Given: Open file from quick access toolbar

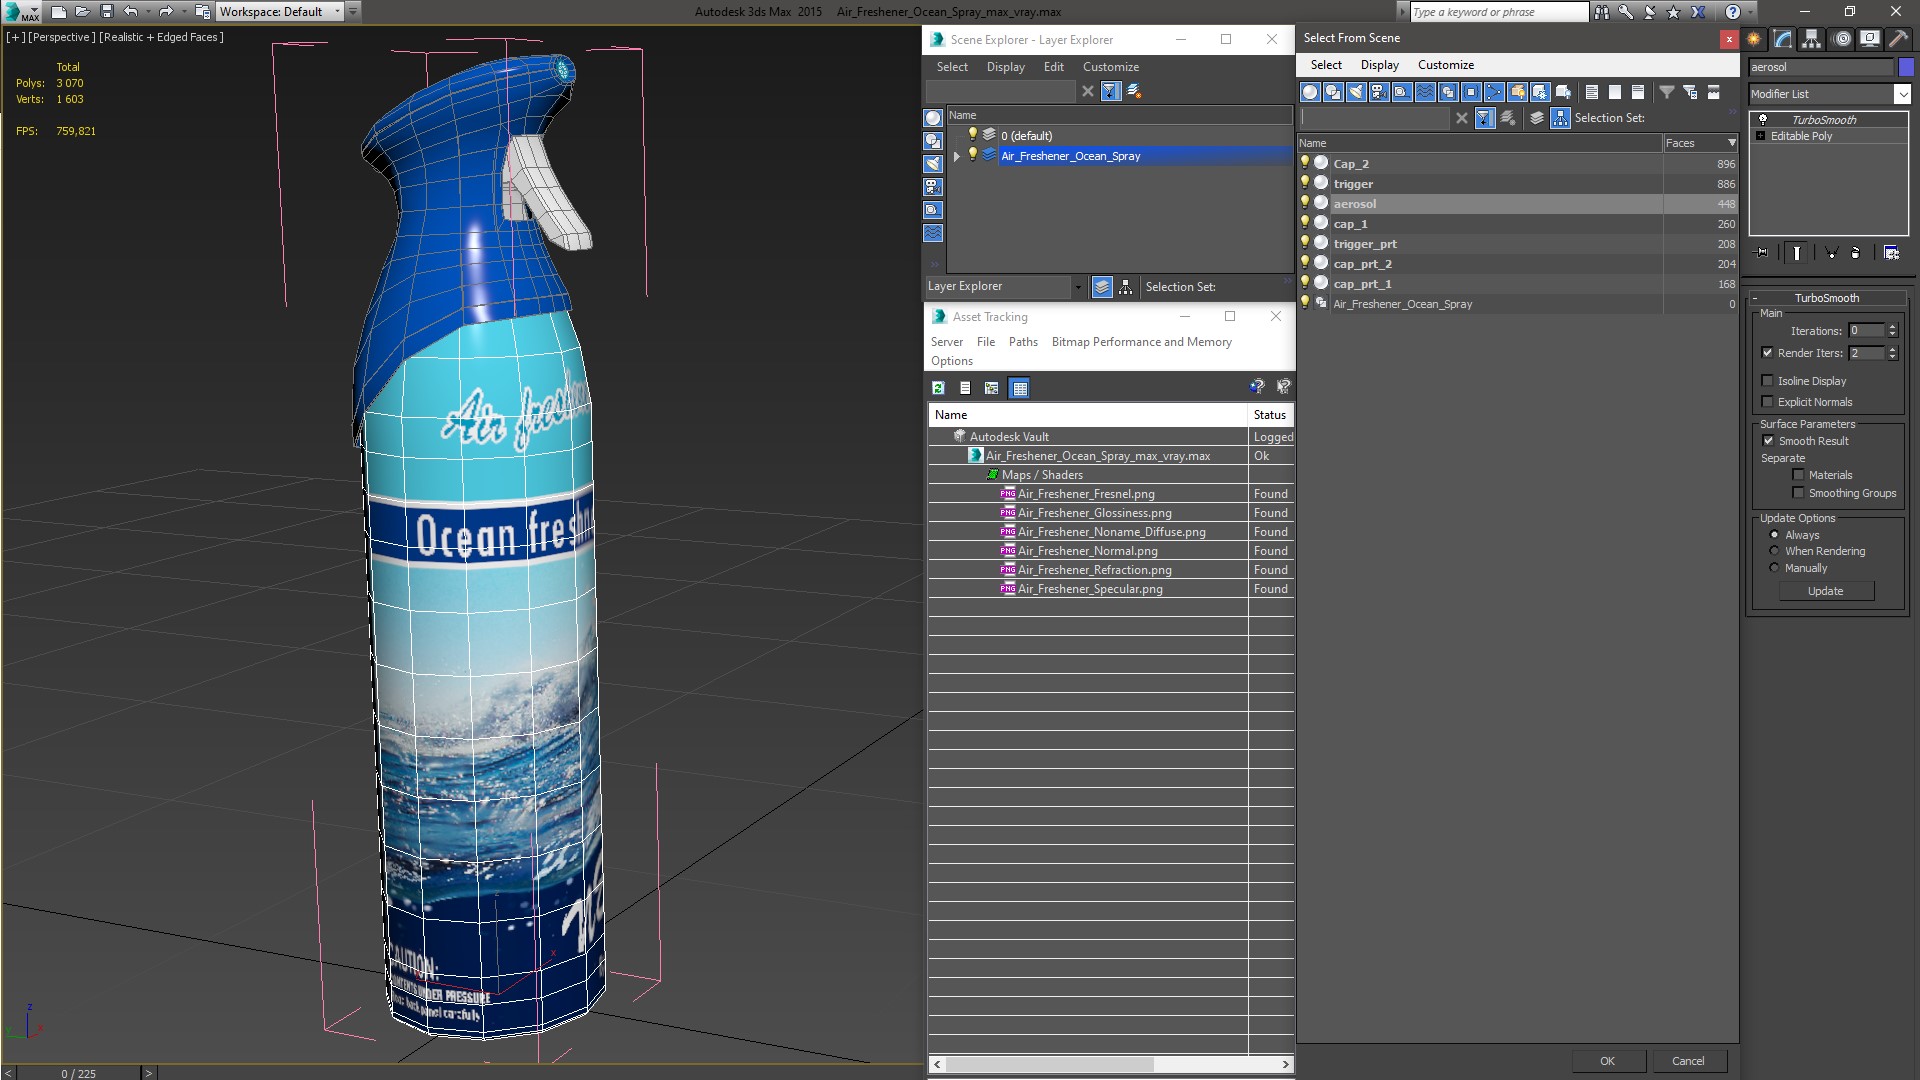Looking at the screenshot, I should click(x=82, y=12).
